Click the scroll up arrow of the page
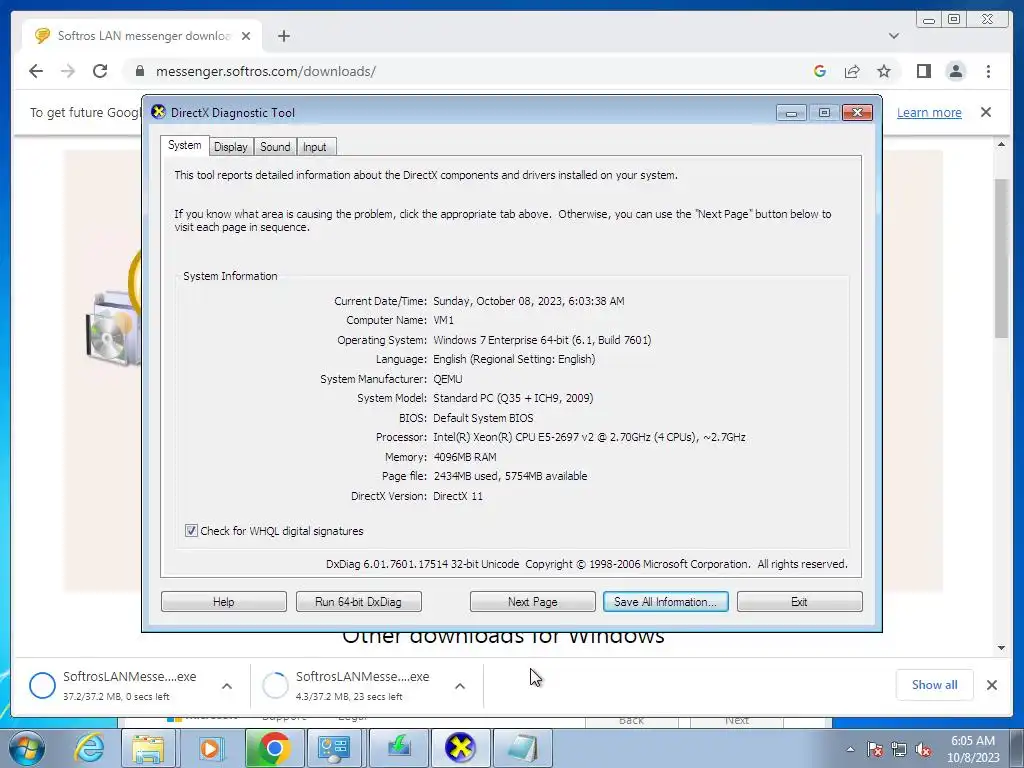This screenshot has height=768, width=1024. click(1001, 144)
